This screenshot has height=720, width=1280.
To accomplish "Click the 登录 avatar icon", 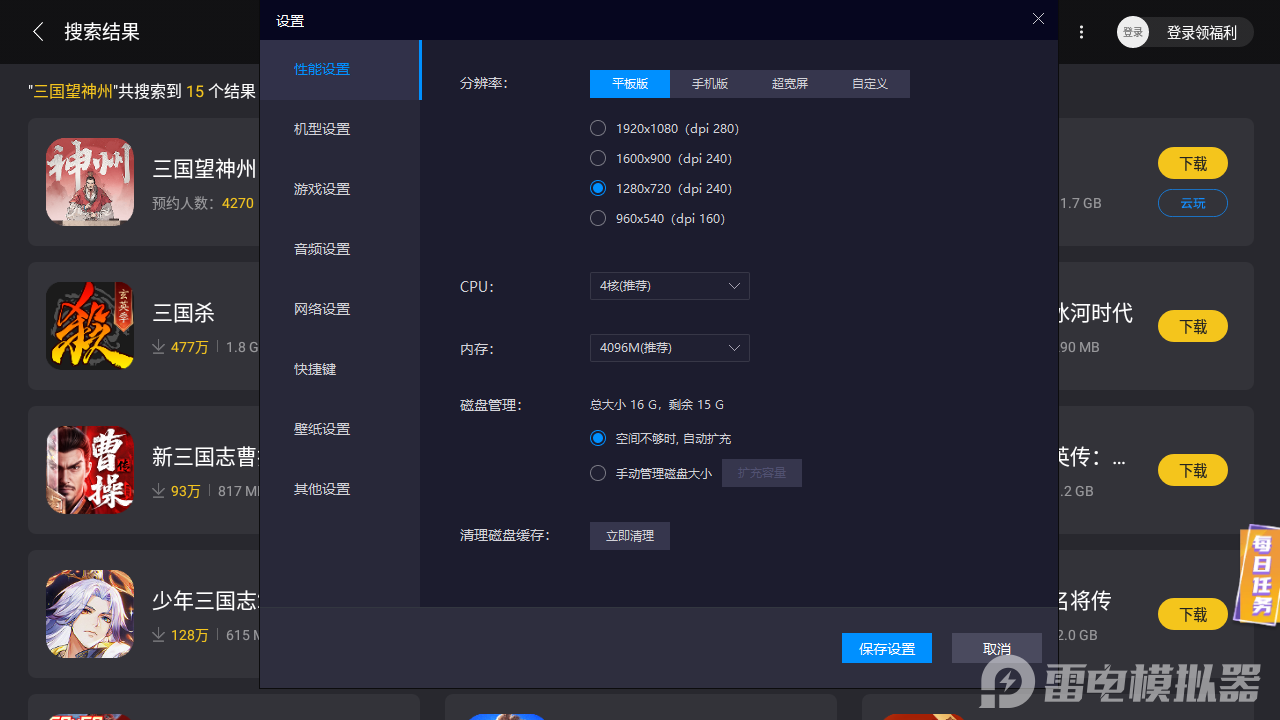I will pyautogui.click(x=1133, y=31).
